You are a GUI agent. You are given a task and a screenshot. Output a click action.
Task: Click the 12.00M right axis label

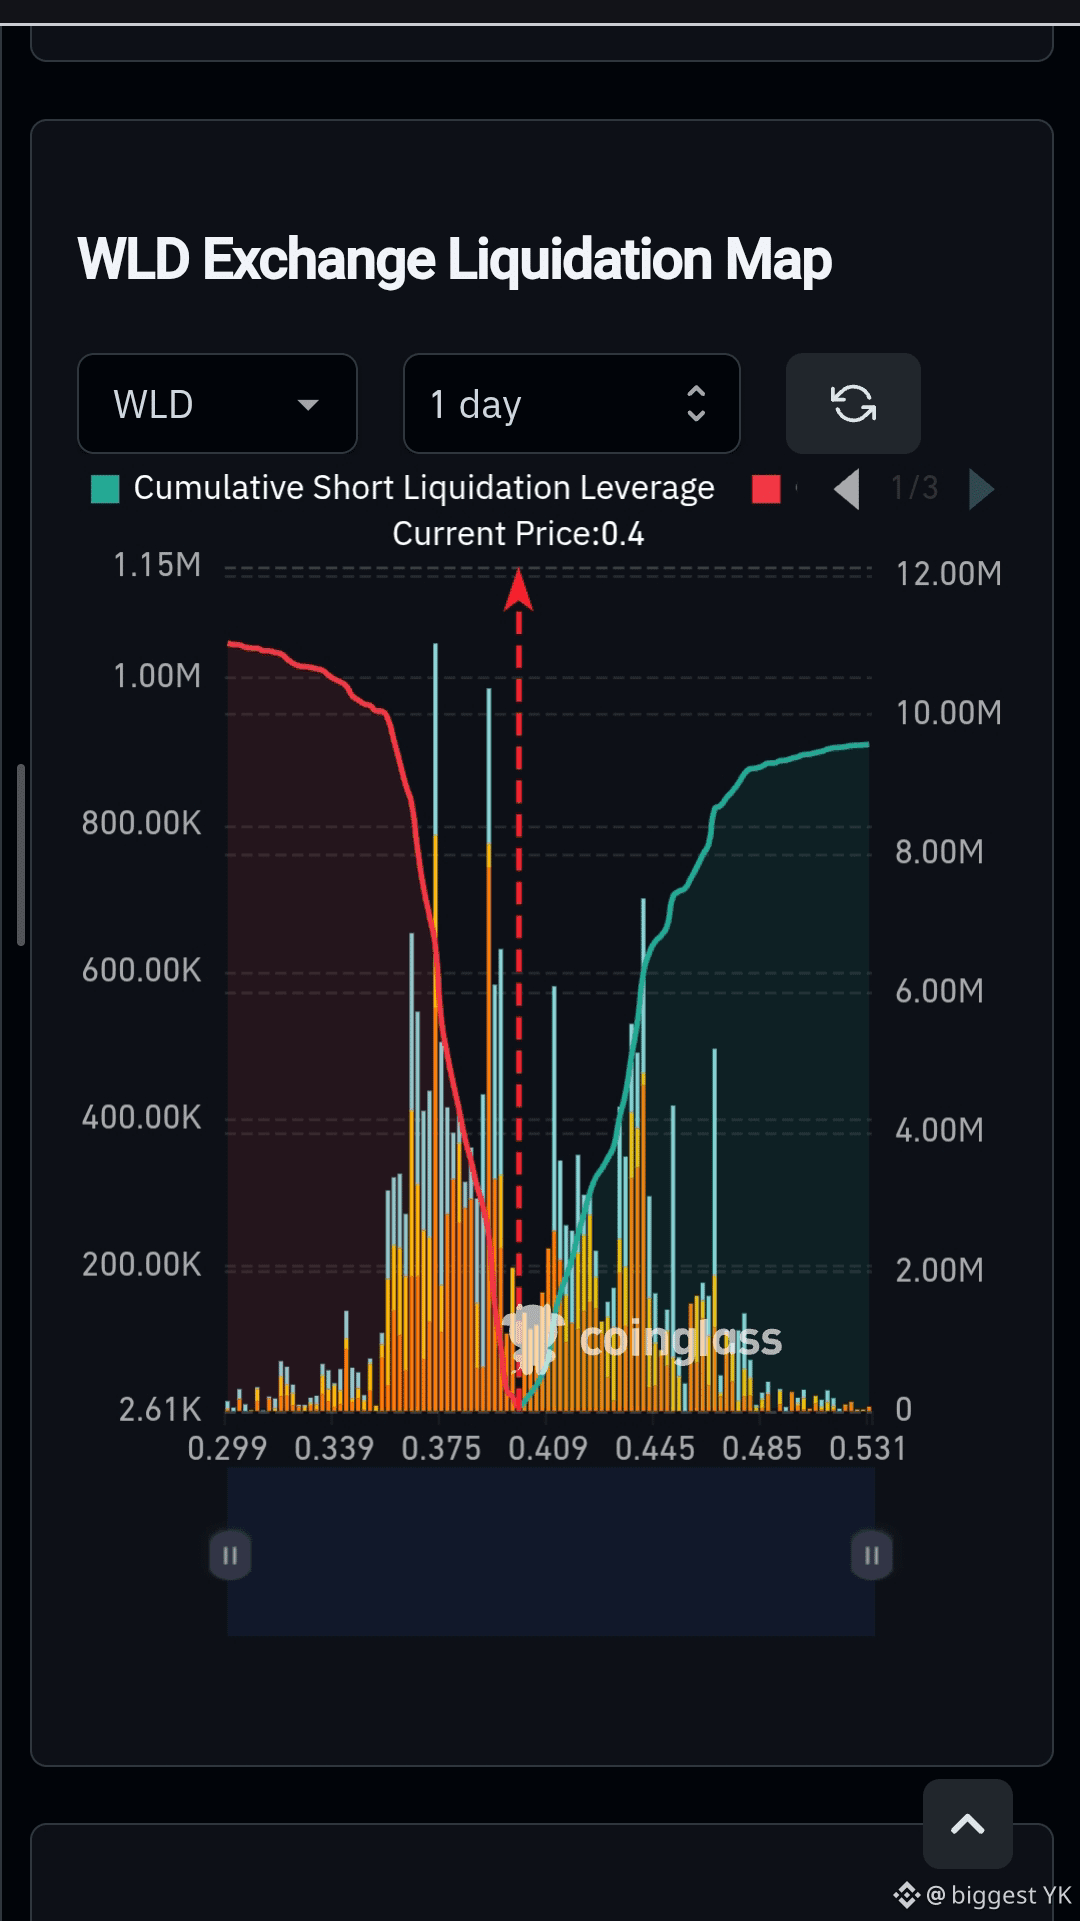click(948, 574)
